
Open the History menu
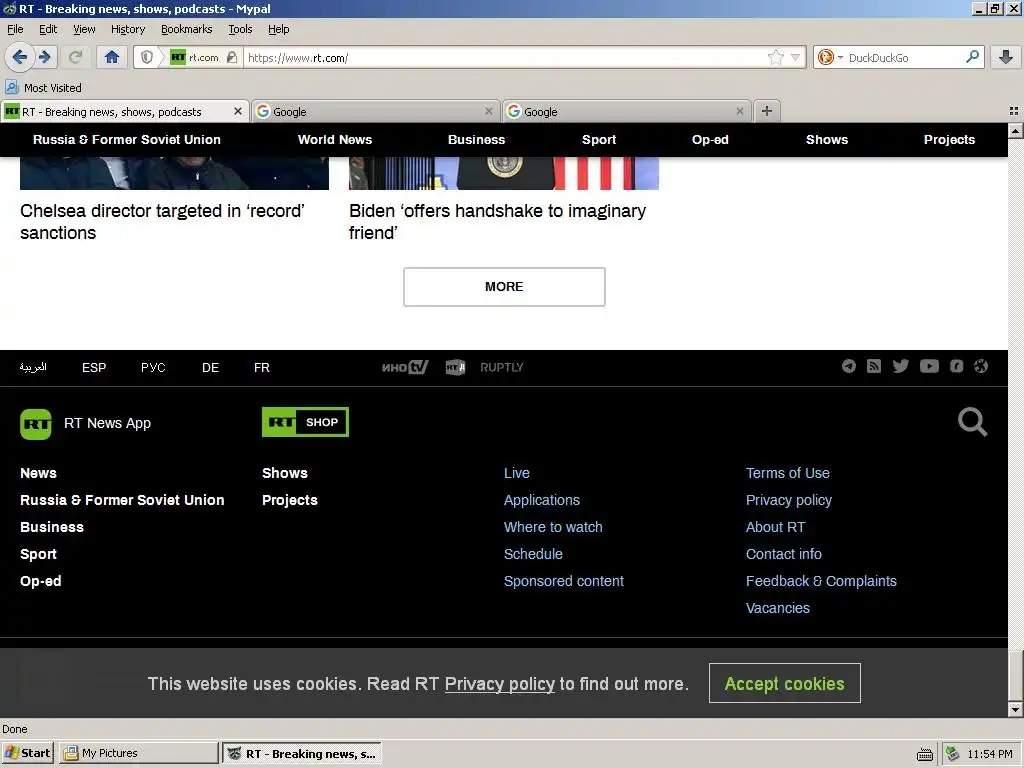pos(128,29)
